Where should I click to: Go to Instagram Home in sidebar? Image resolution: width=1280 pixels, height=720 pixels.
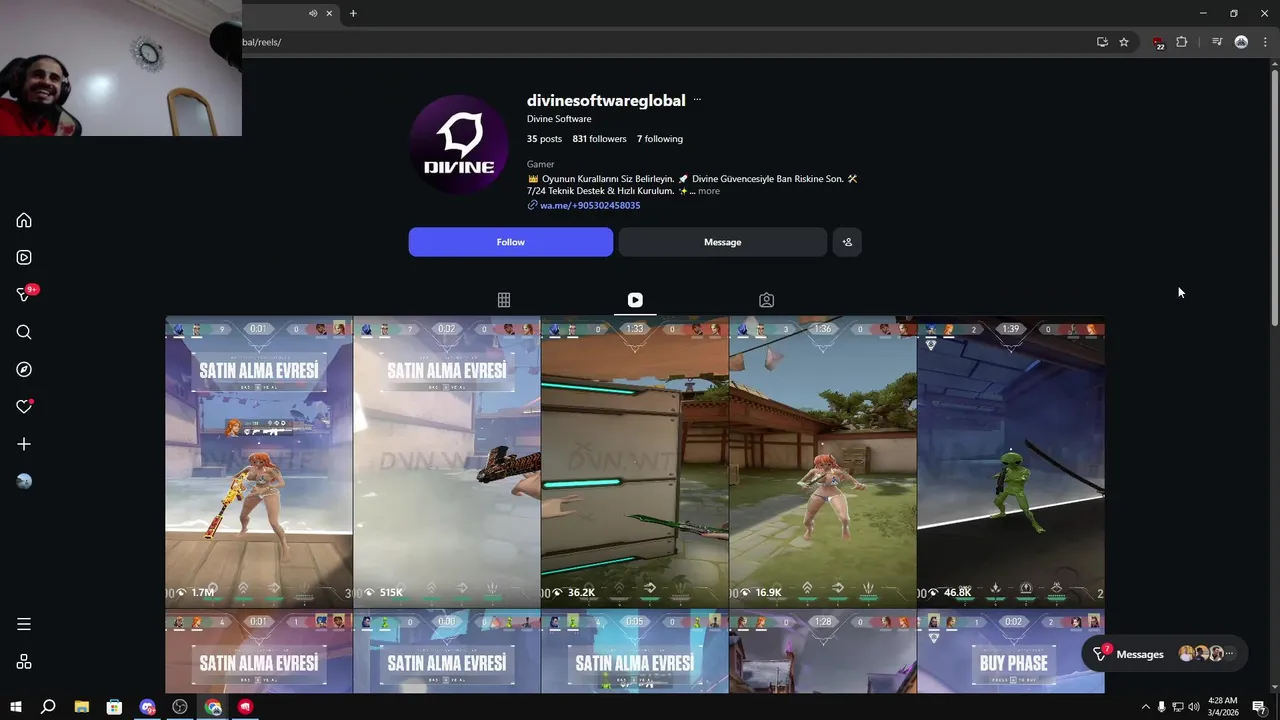pos(24,220)
